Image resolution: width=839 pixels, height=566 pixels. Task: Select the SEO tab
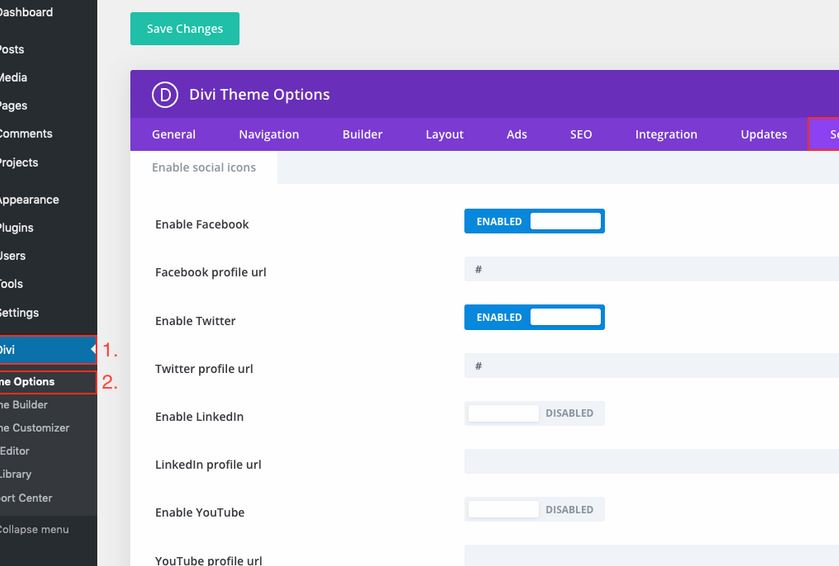581,134
